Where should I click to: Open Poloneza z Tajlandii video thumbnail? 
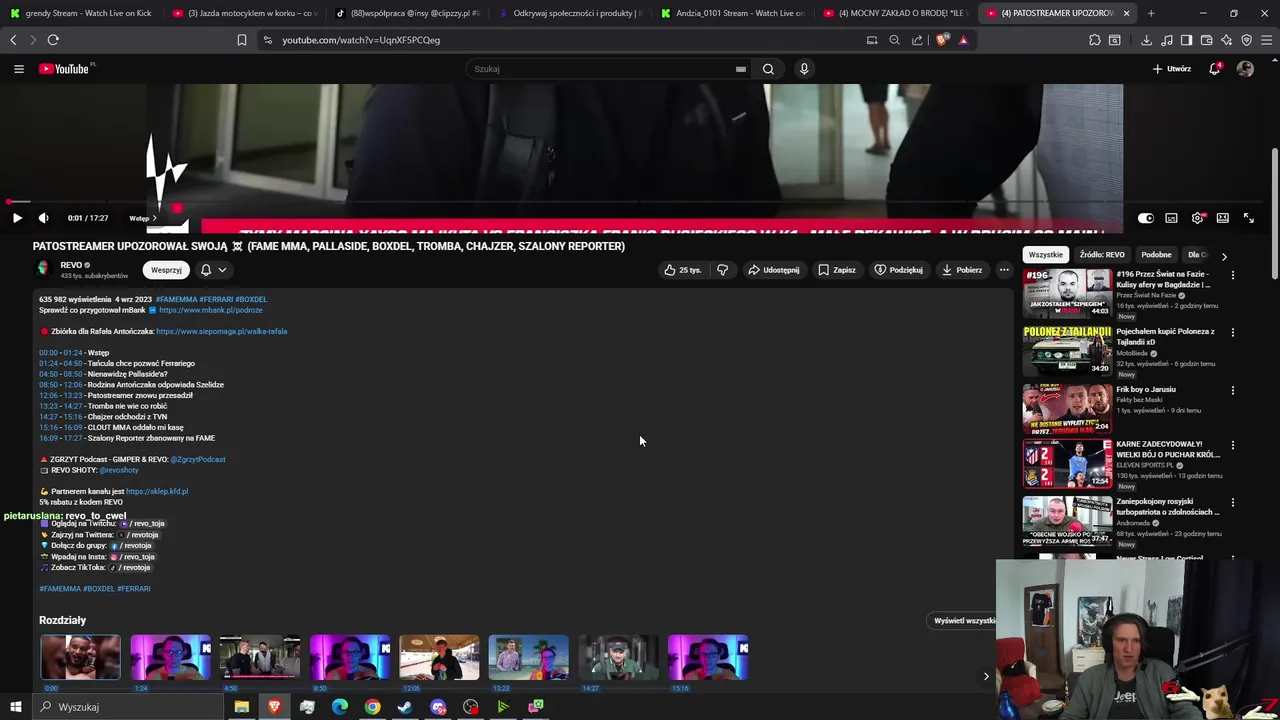(1067, 349)
